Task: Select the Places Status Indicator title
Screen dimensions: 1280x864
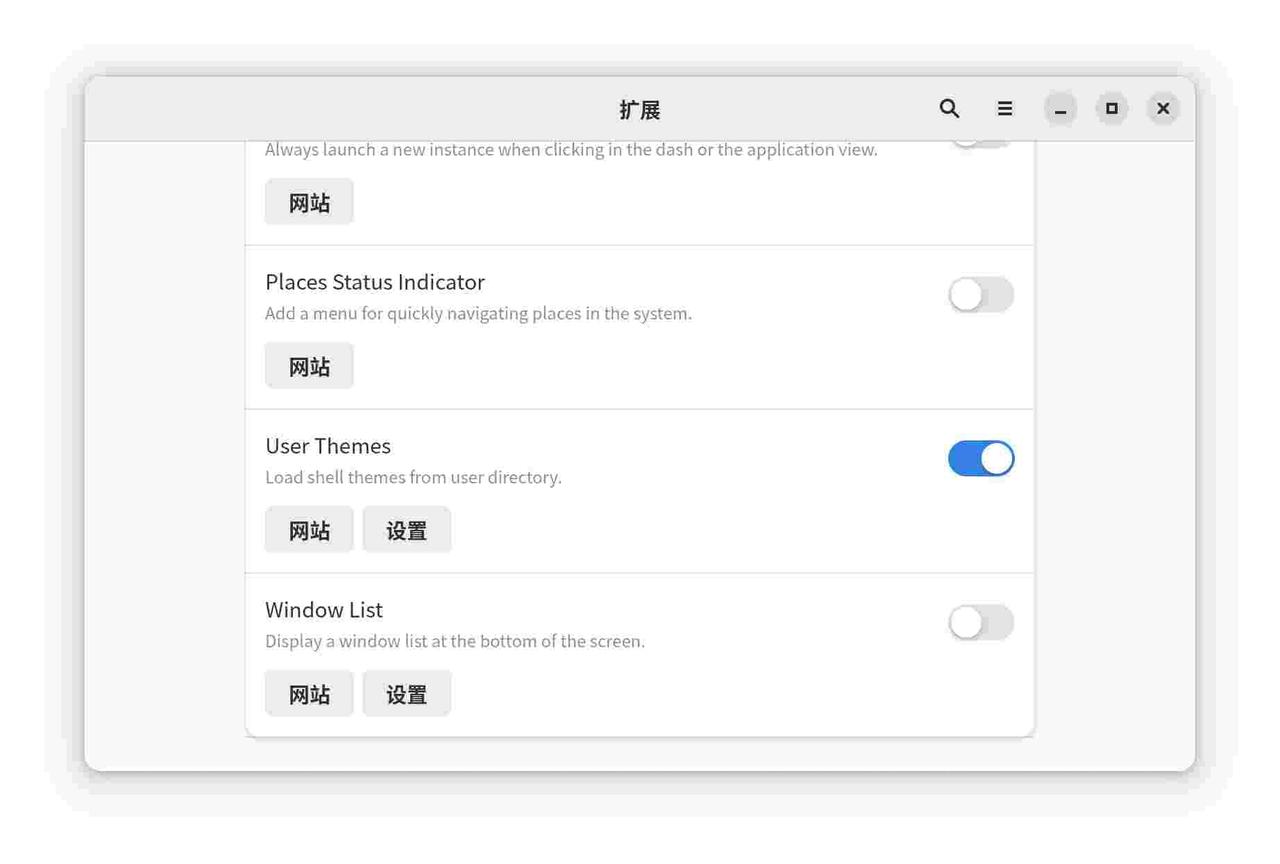Action: click(374, 282)
